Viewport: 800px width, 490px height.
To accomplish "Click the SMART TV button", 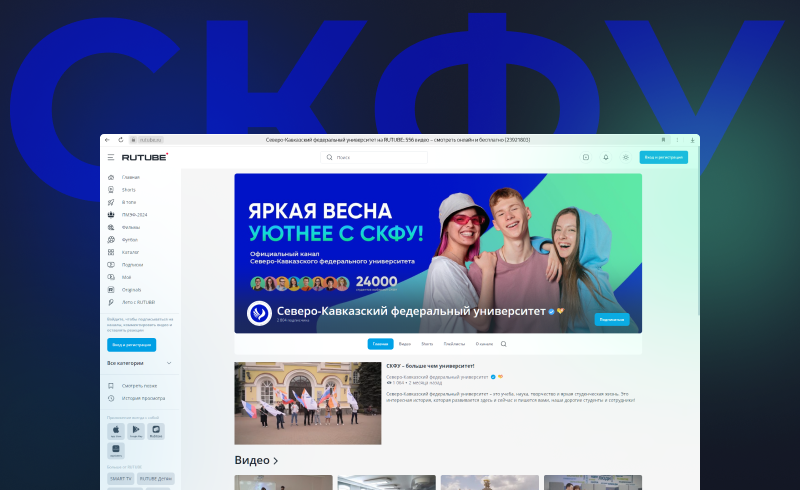I will tap(121, 479).
